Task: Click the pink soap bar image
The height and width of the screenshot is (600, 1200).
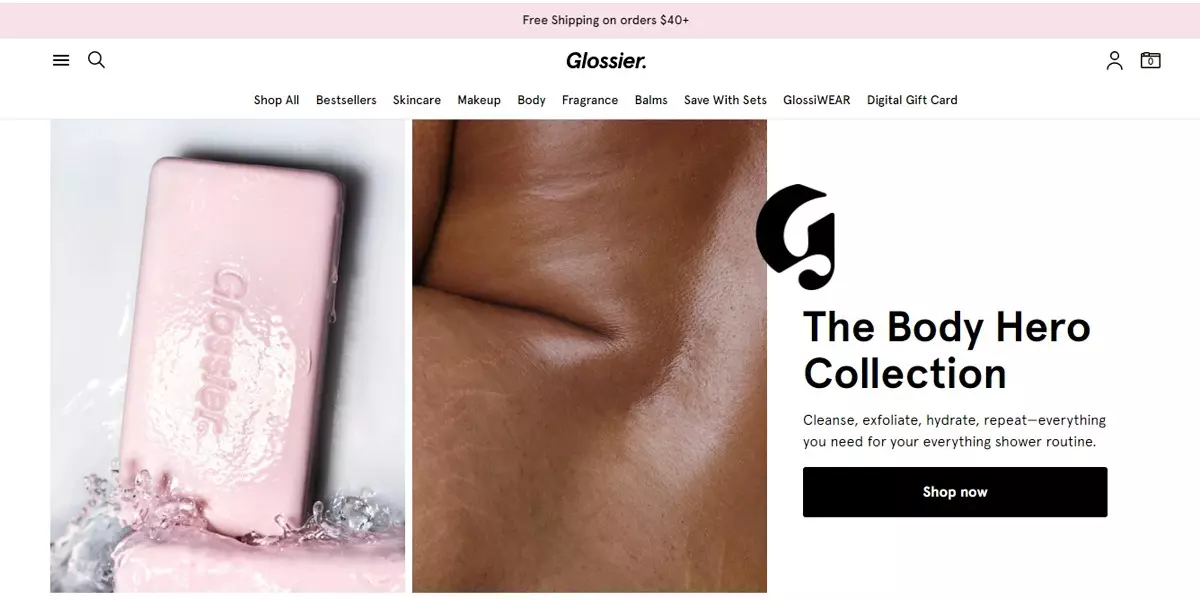Action: pos(228,356)
